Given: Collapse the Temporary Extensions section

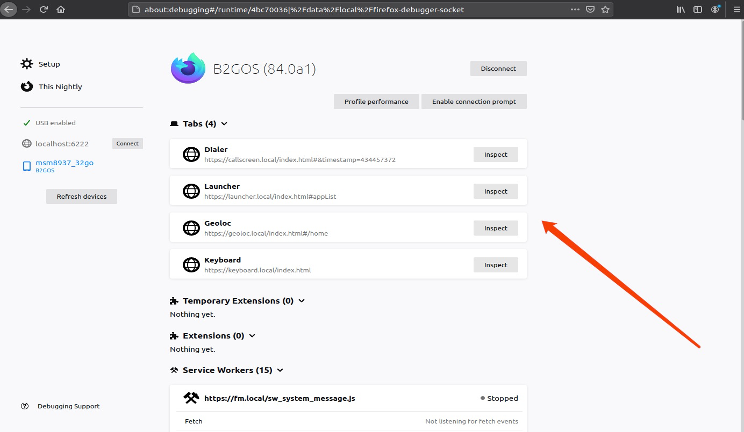Looking at the screenshot, I should (302, 300).
